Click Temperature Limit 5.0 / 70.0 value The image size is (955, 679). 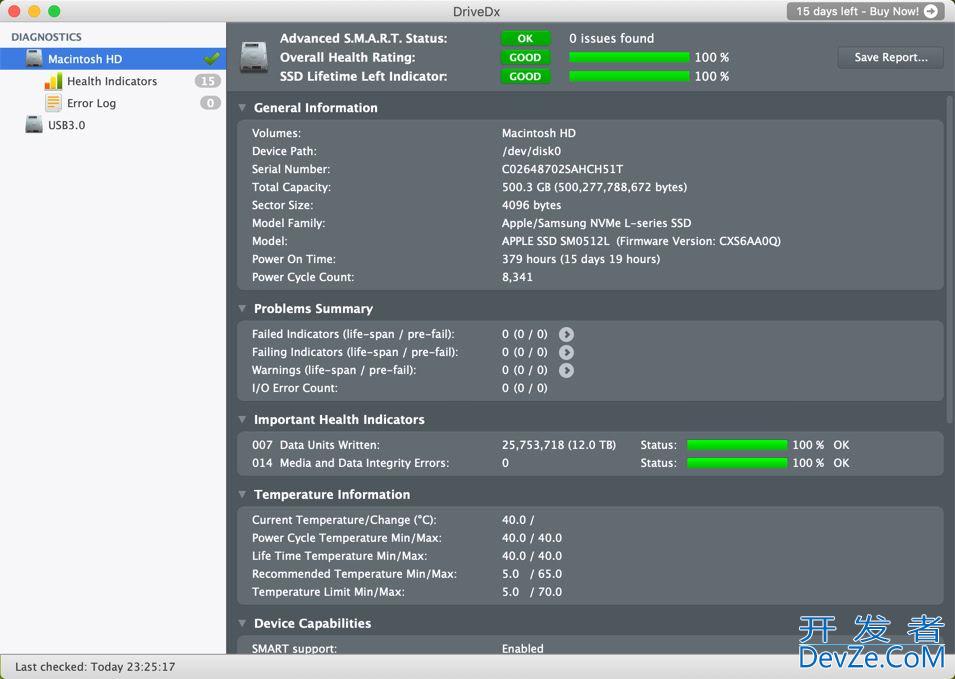[x=532, y=592]
